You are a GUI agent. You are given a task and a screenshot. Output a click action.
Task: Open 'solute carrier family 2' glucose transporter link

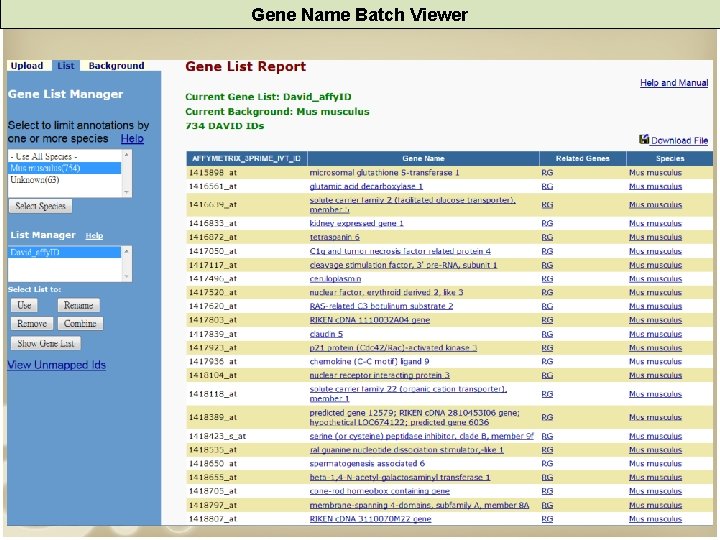[x=412, y=205]
